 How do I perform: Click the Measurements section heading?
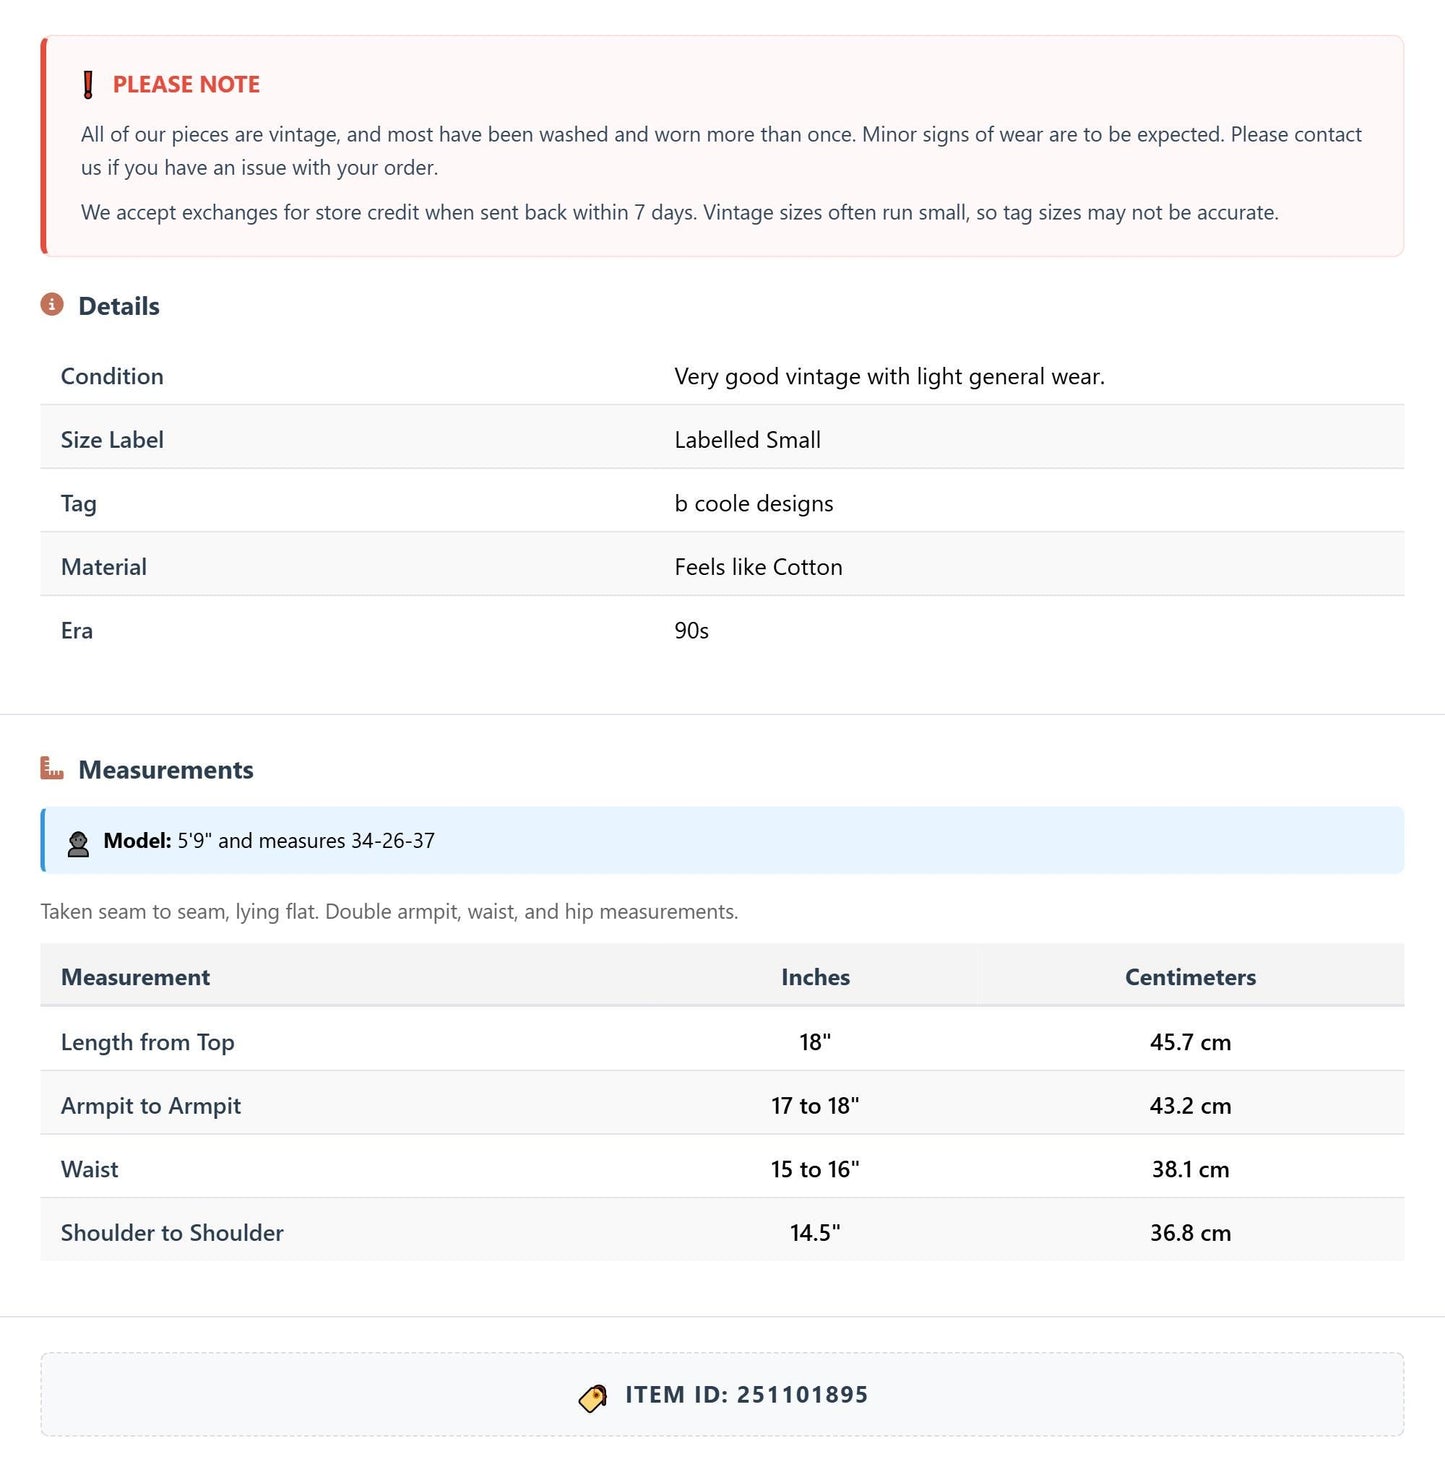[x=166, y=770]
